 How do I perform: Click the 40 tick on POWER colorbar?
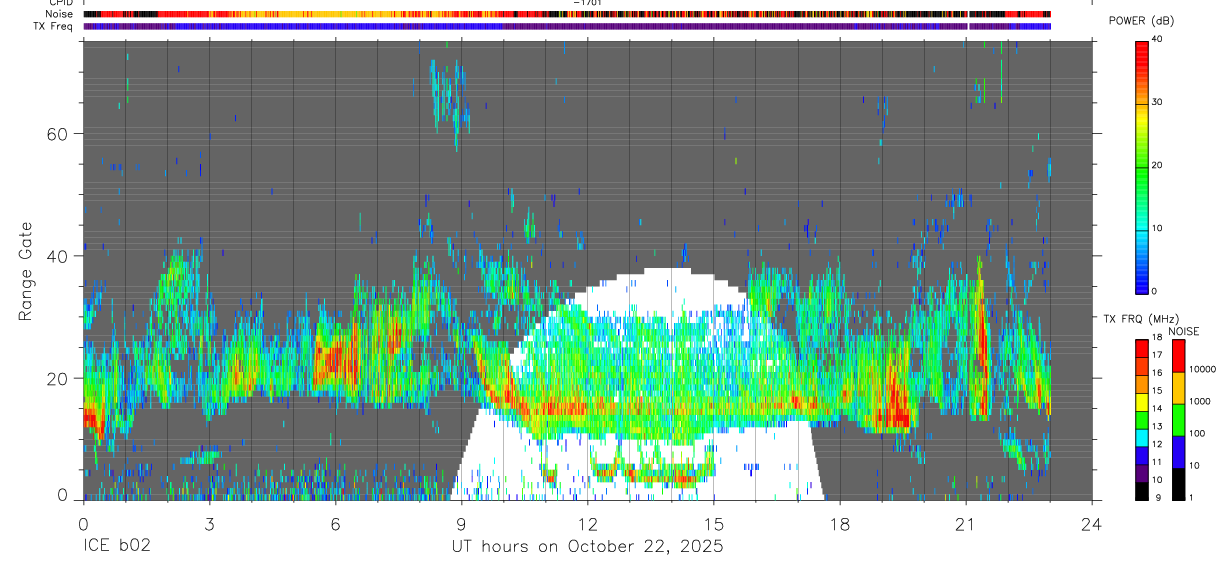(x=1158, y=39)
